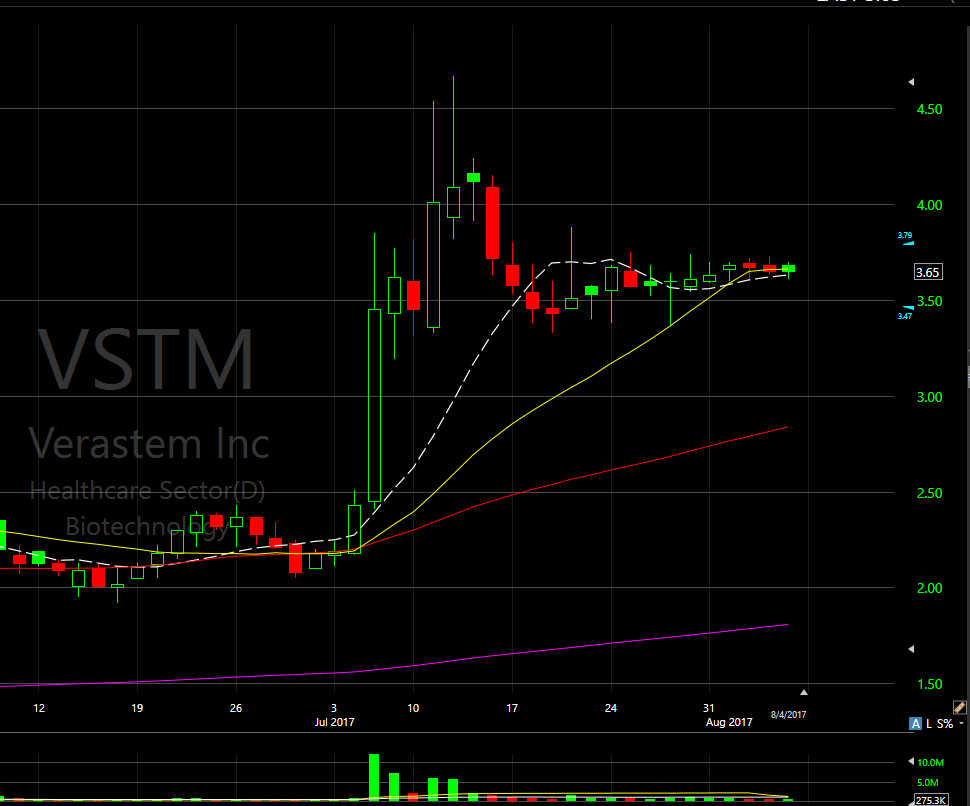This screenshot has width=970, height=806.
Task: Click the 17 date tick label
Action: pyautogui.click(x=512, y=708)
